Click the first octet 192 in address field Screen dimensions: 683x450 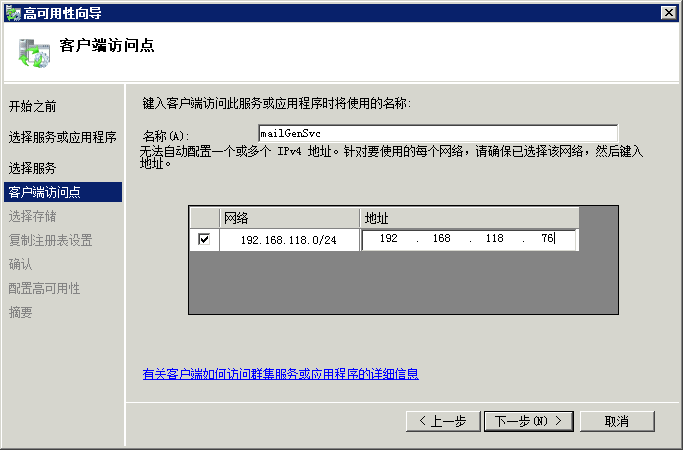389,238
